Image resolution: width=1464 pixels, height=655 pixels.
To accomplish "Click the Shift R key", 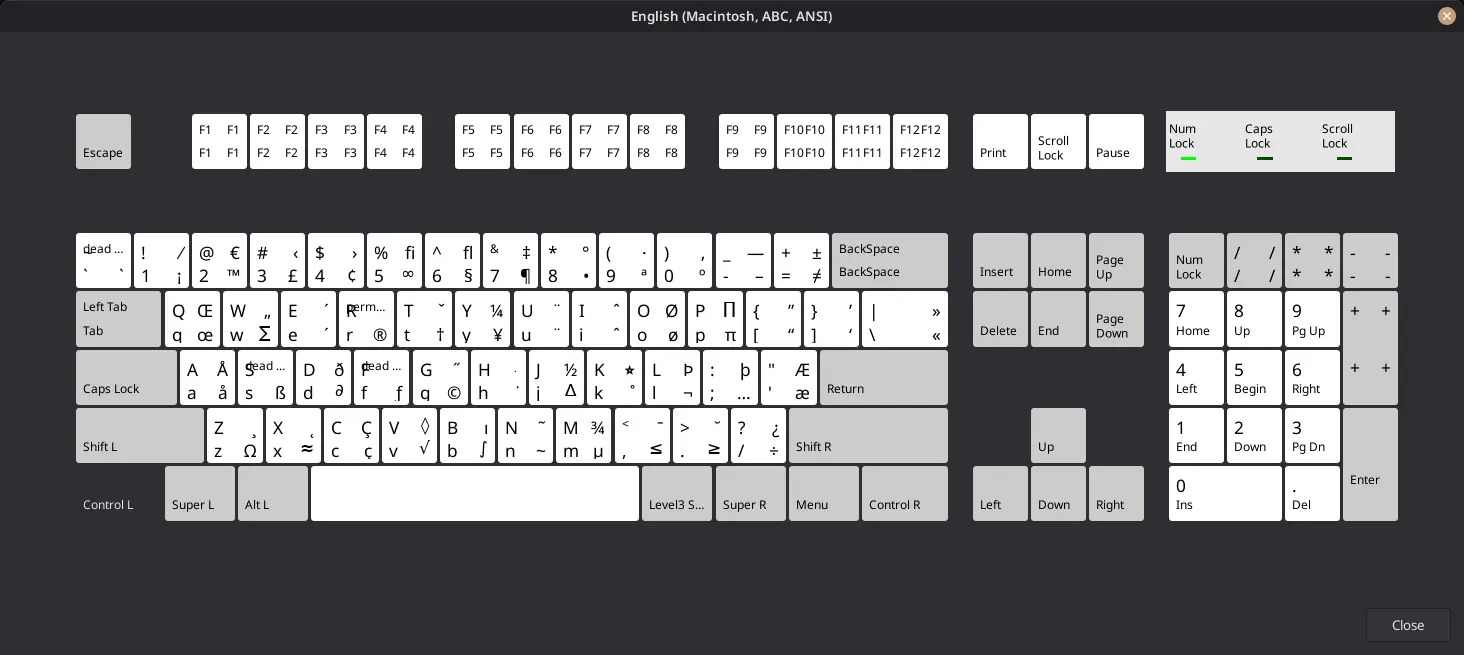I will pyautogui.click(x=868, y=435).
